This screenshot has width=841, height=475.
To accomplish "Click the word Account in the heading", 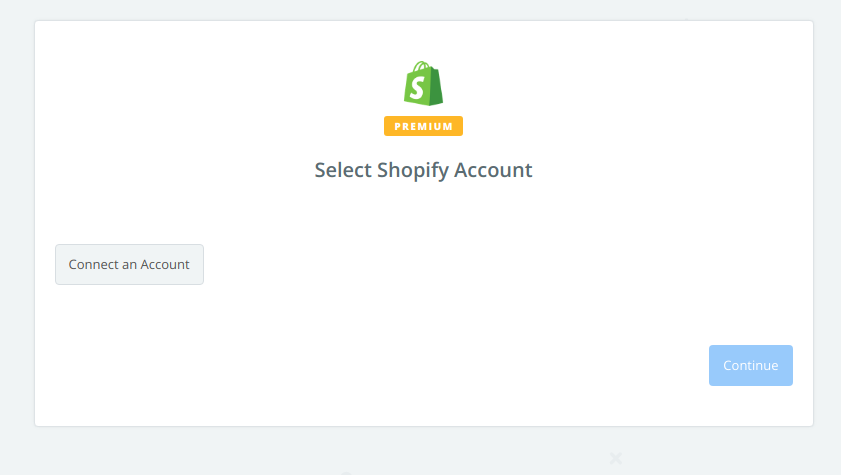I will tap(493, 170).
